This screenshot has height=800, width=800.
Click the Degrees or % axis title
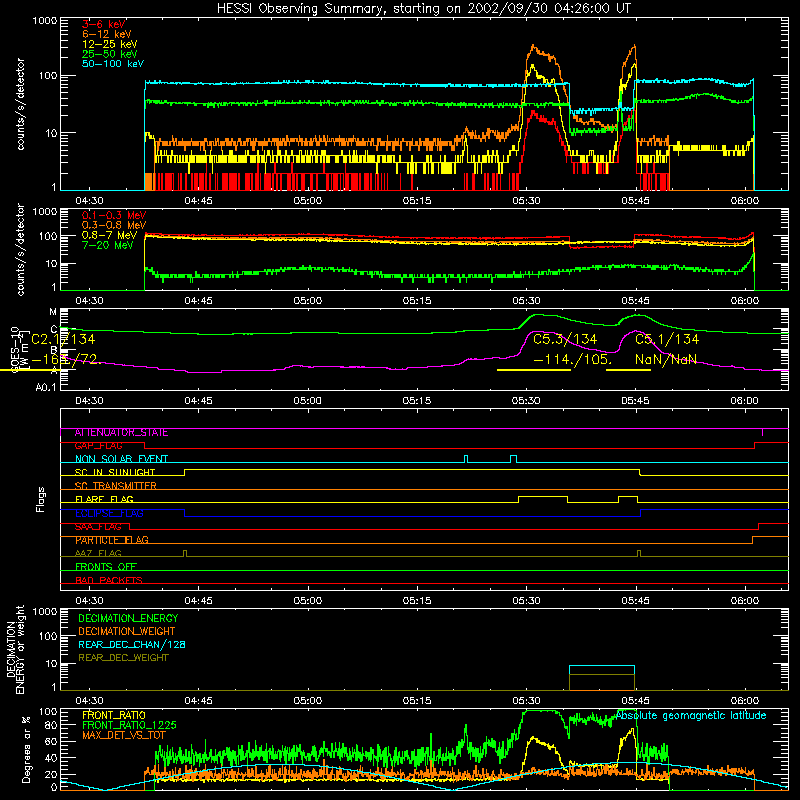25,750
